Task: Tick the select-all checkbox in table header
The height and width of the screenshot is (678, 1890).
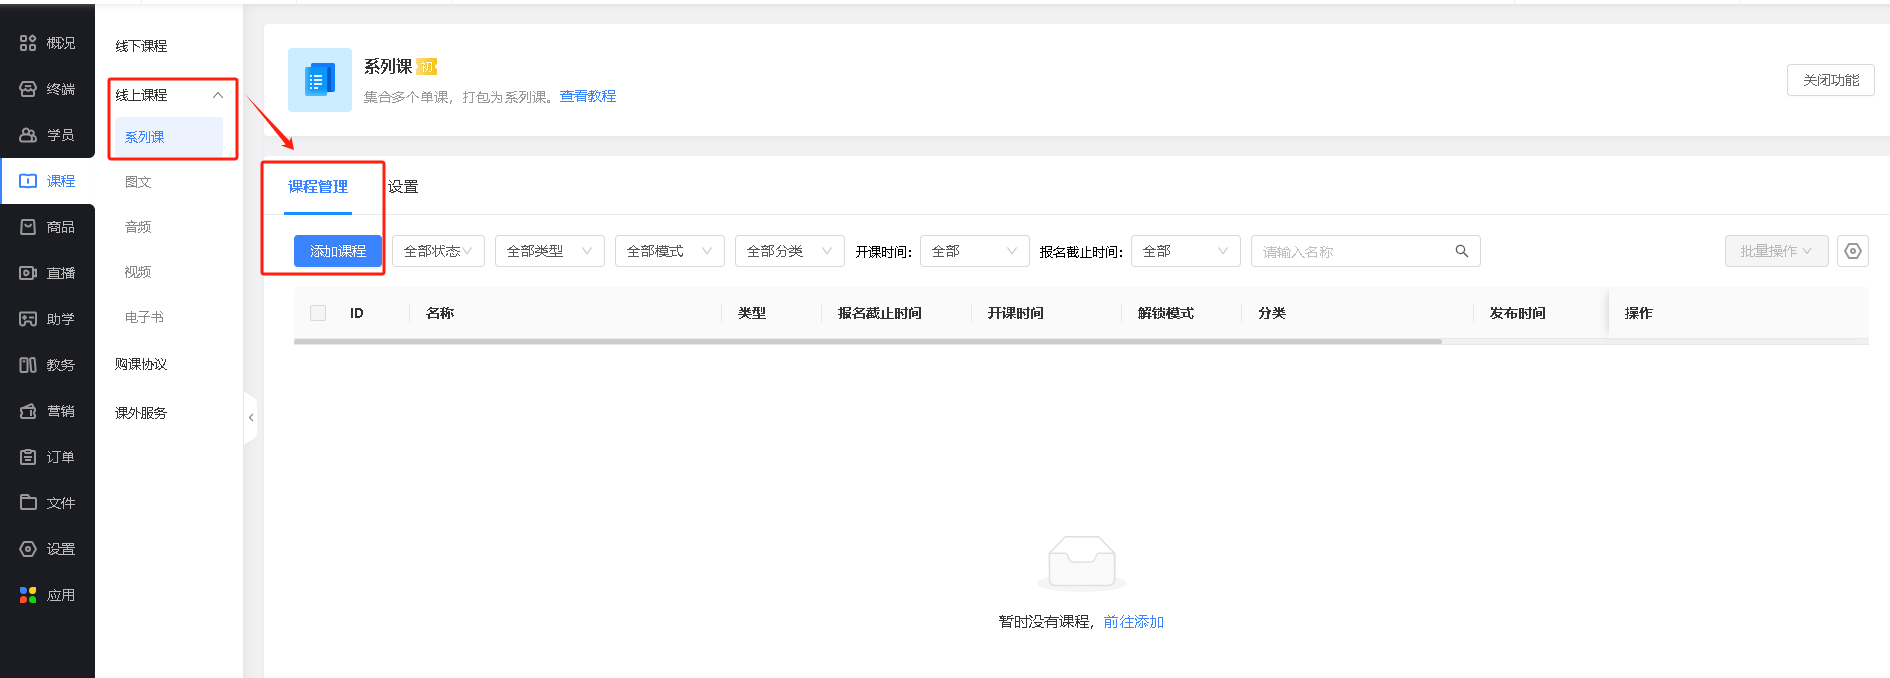Action: [x=318, y=313]
